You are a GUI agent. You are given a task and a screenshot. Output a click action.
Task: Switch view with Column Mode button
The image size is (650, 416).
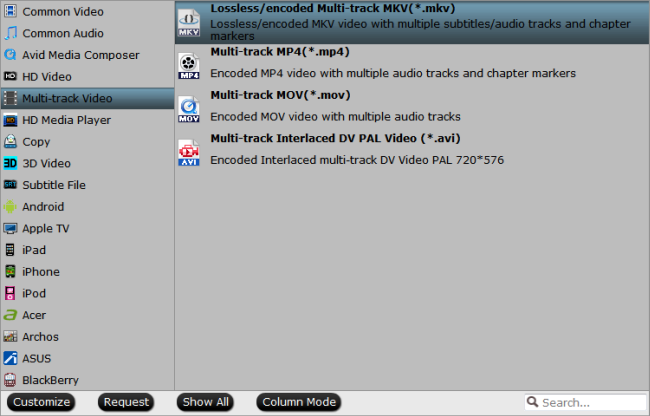[299, 402]
